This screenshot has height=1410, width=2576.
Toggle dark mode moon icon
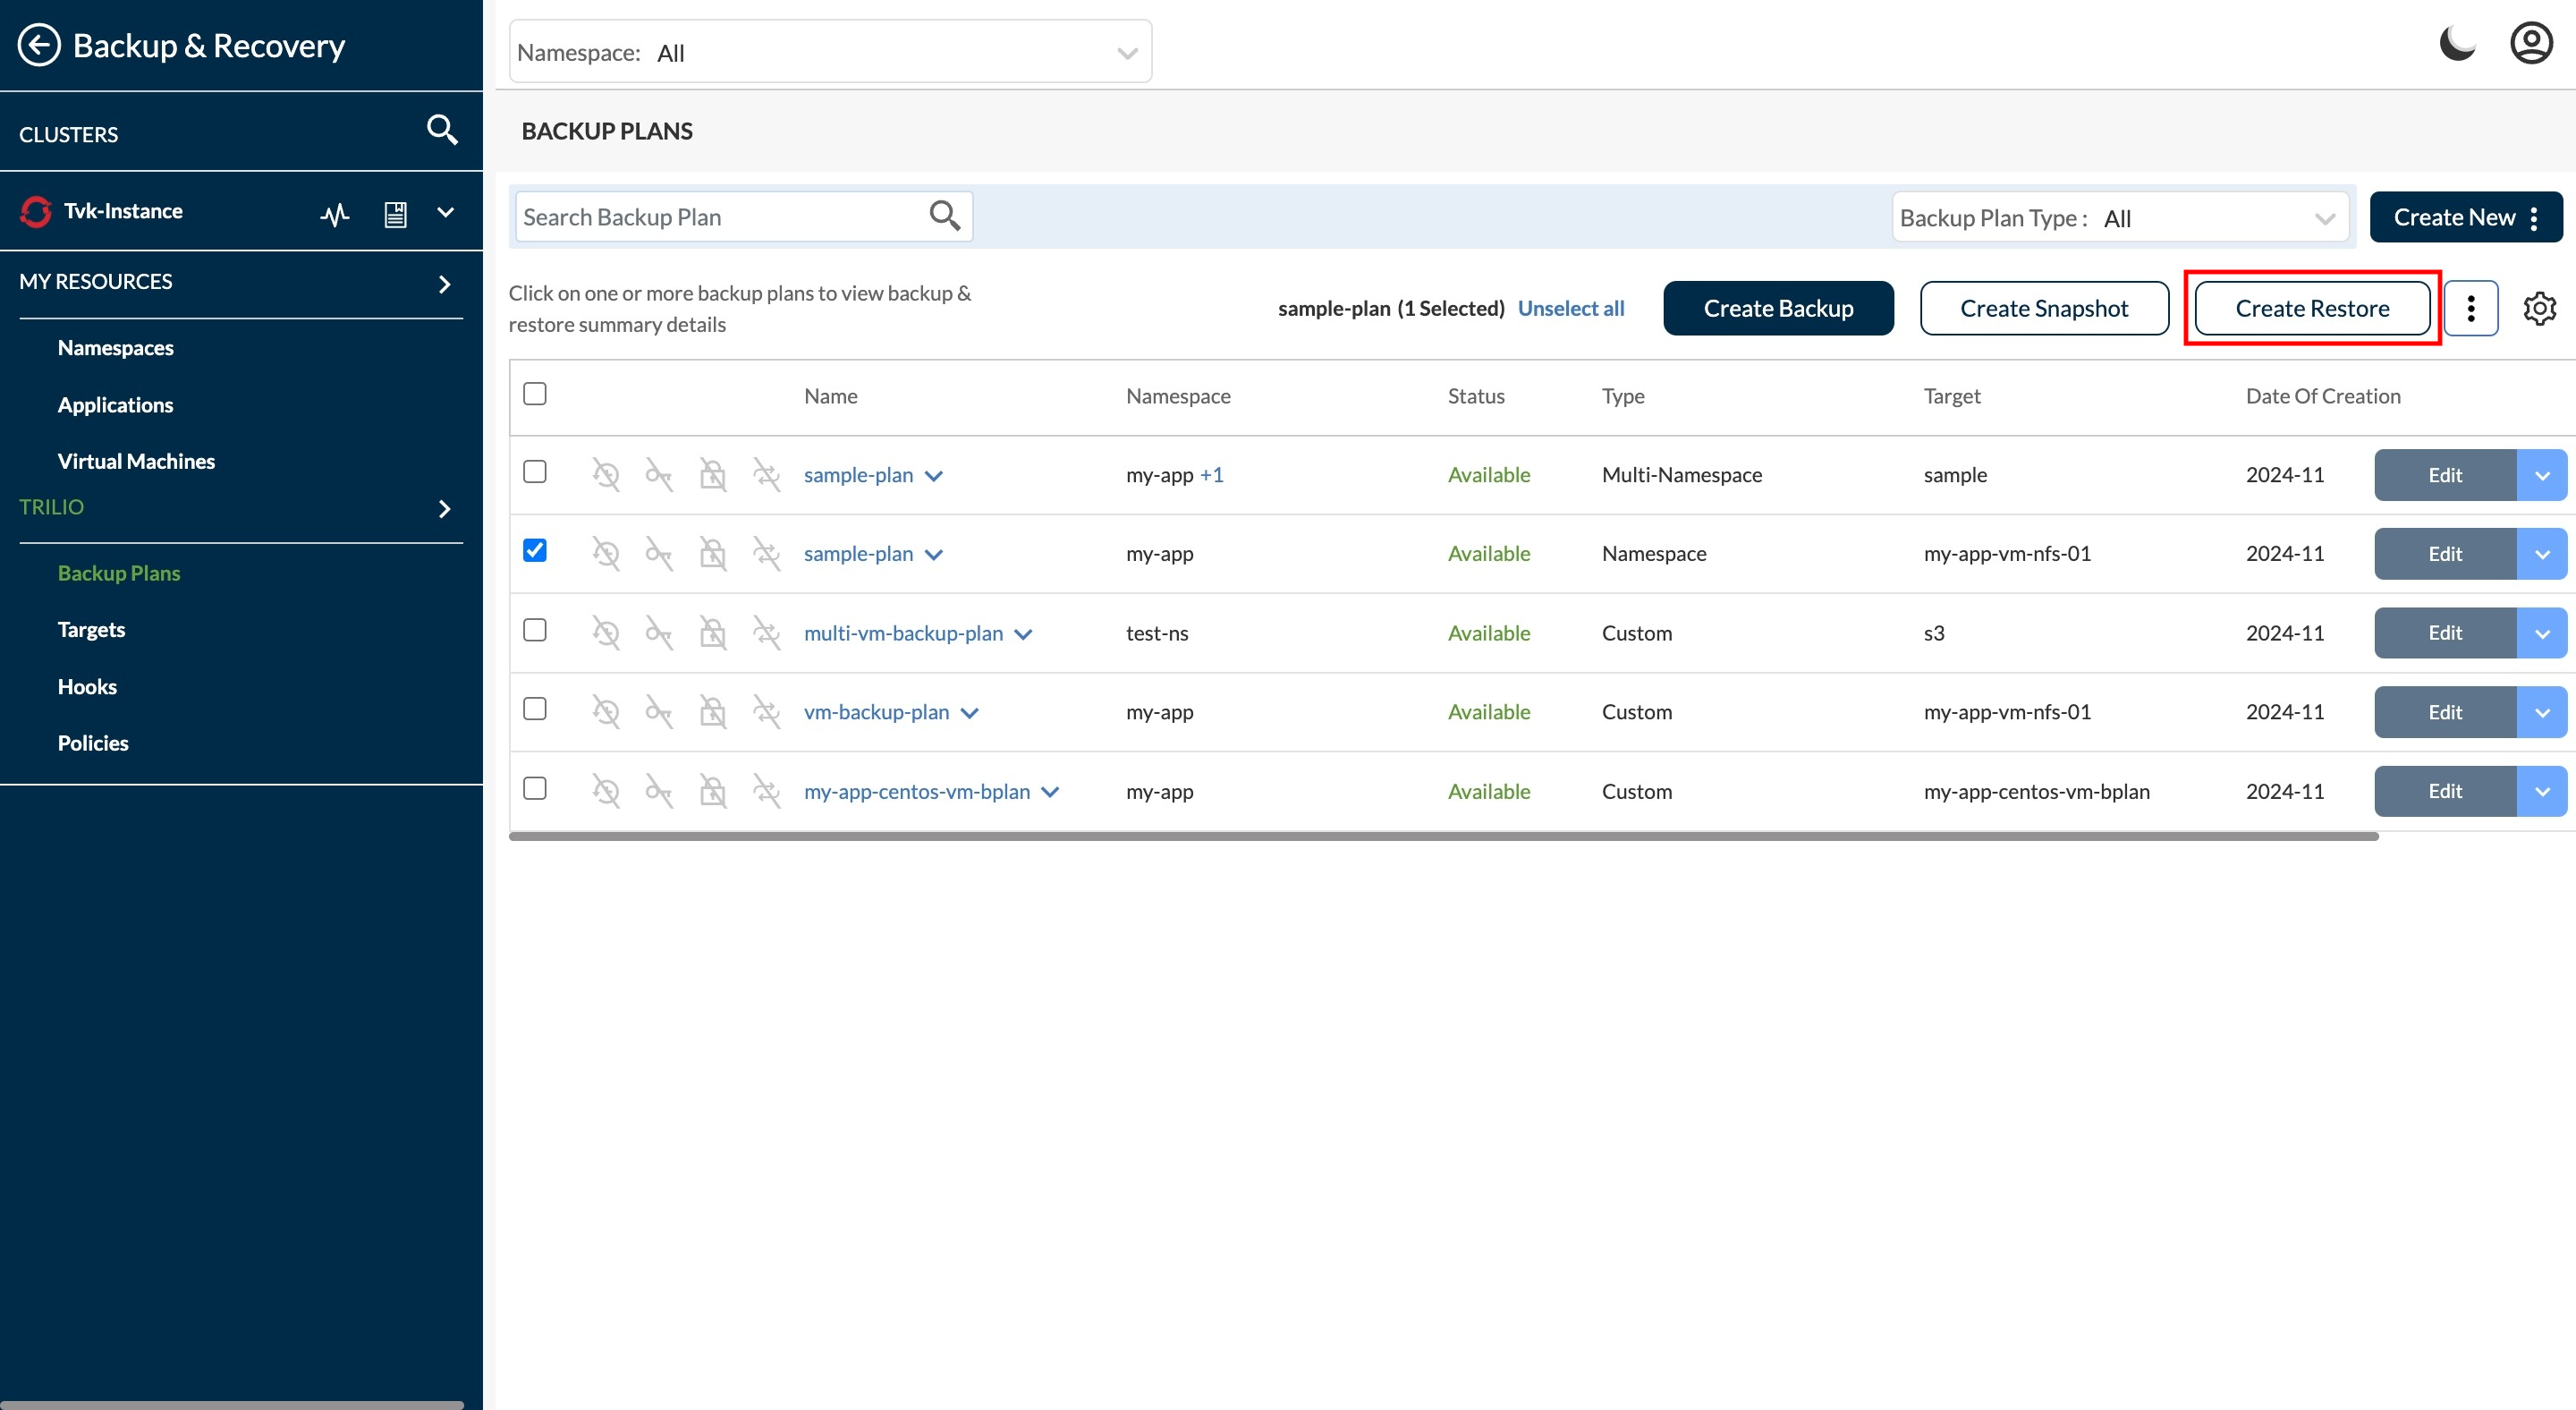(2456, 44)
